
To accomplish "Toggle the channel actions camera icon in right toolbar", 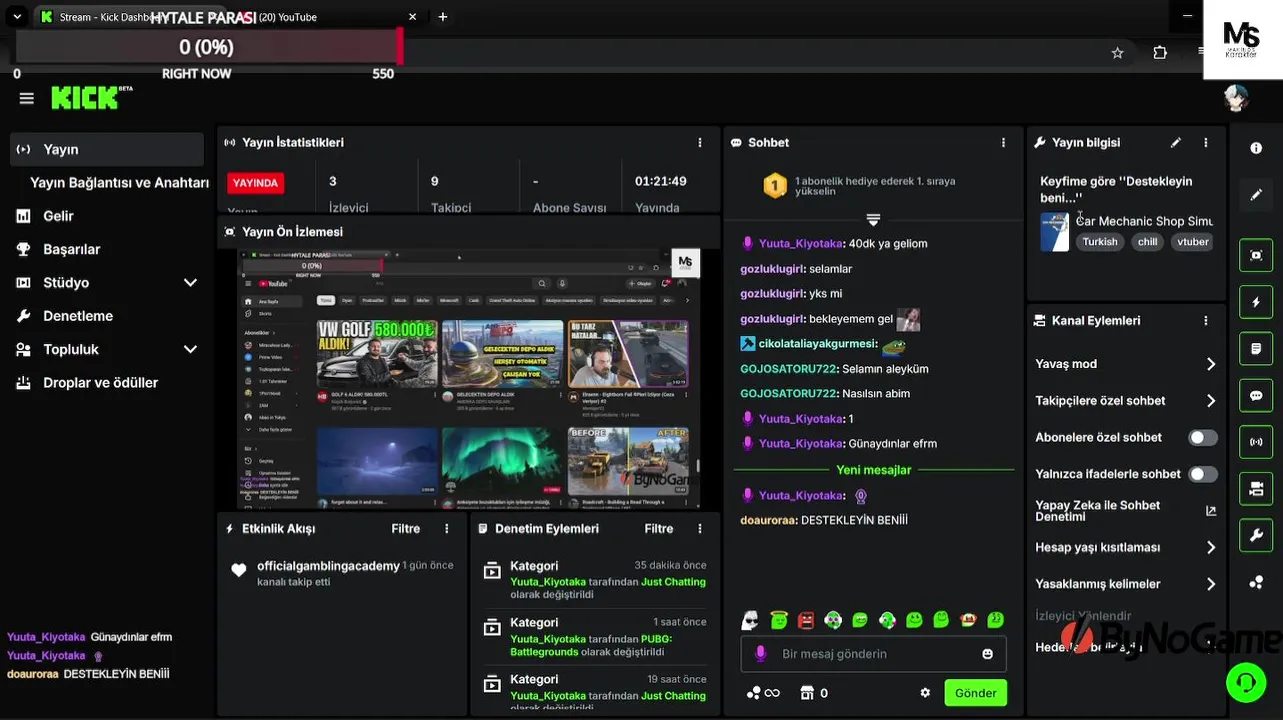I will click(x=1256, y=488).
